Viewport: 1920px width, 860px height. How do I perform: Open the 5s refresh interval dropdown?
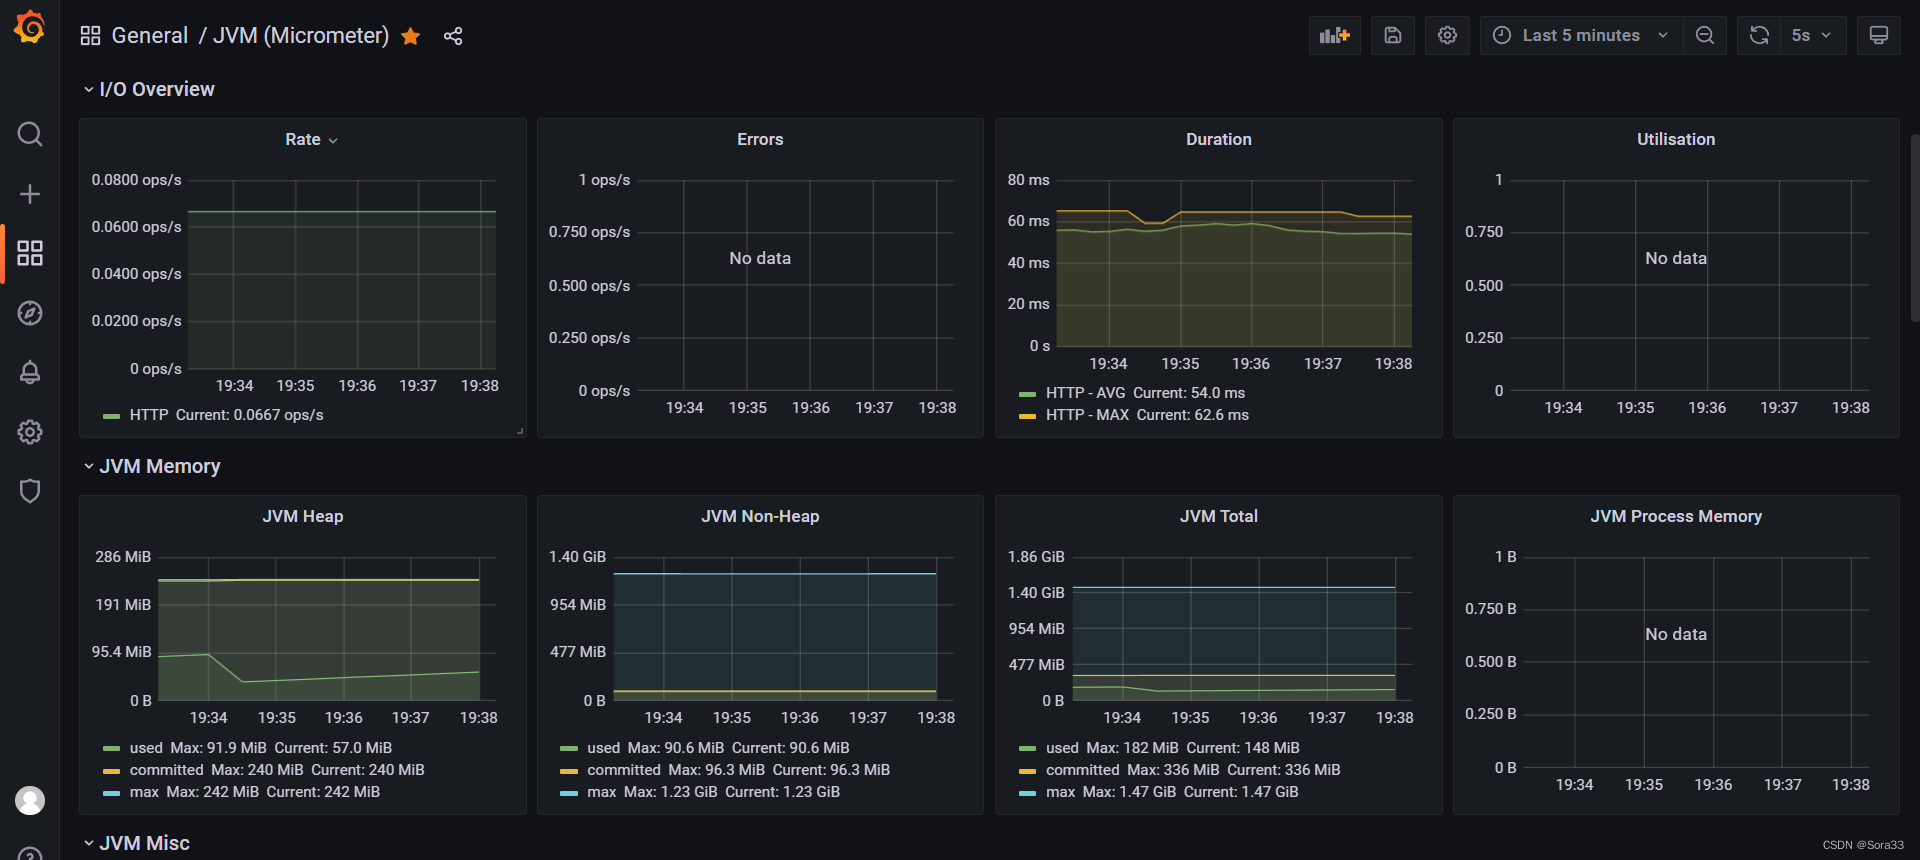(1811, 36)
